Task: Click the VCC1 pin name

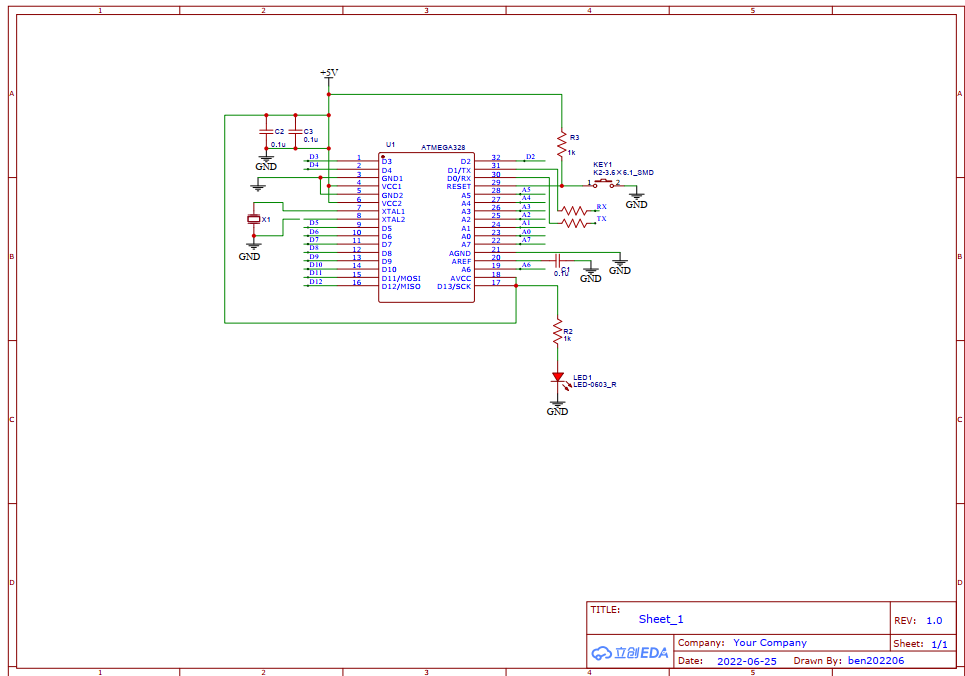Action: pyautogui.click(x=391, y=187)
